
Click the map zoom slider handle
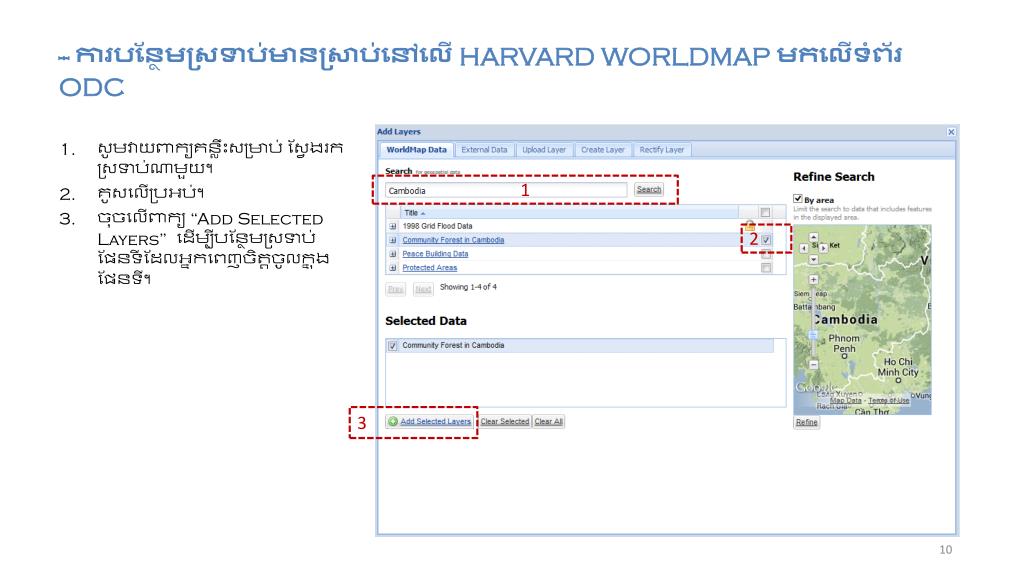[814, 335]
